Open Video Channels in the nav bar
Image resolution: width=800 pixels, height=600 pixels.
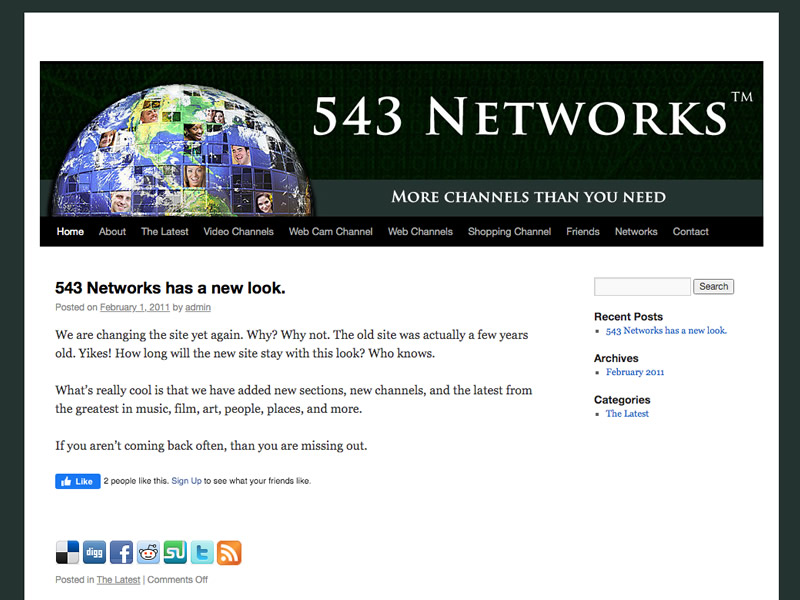point(238,231)
